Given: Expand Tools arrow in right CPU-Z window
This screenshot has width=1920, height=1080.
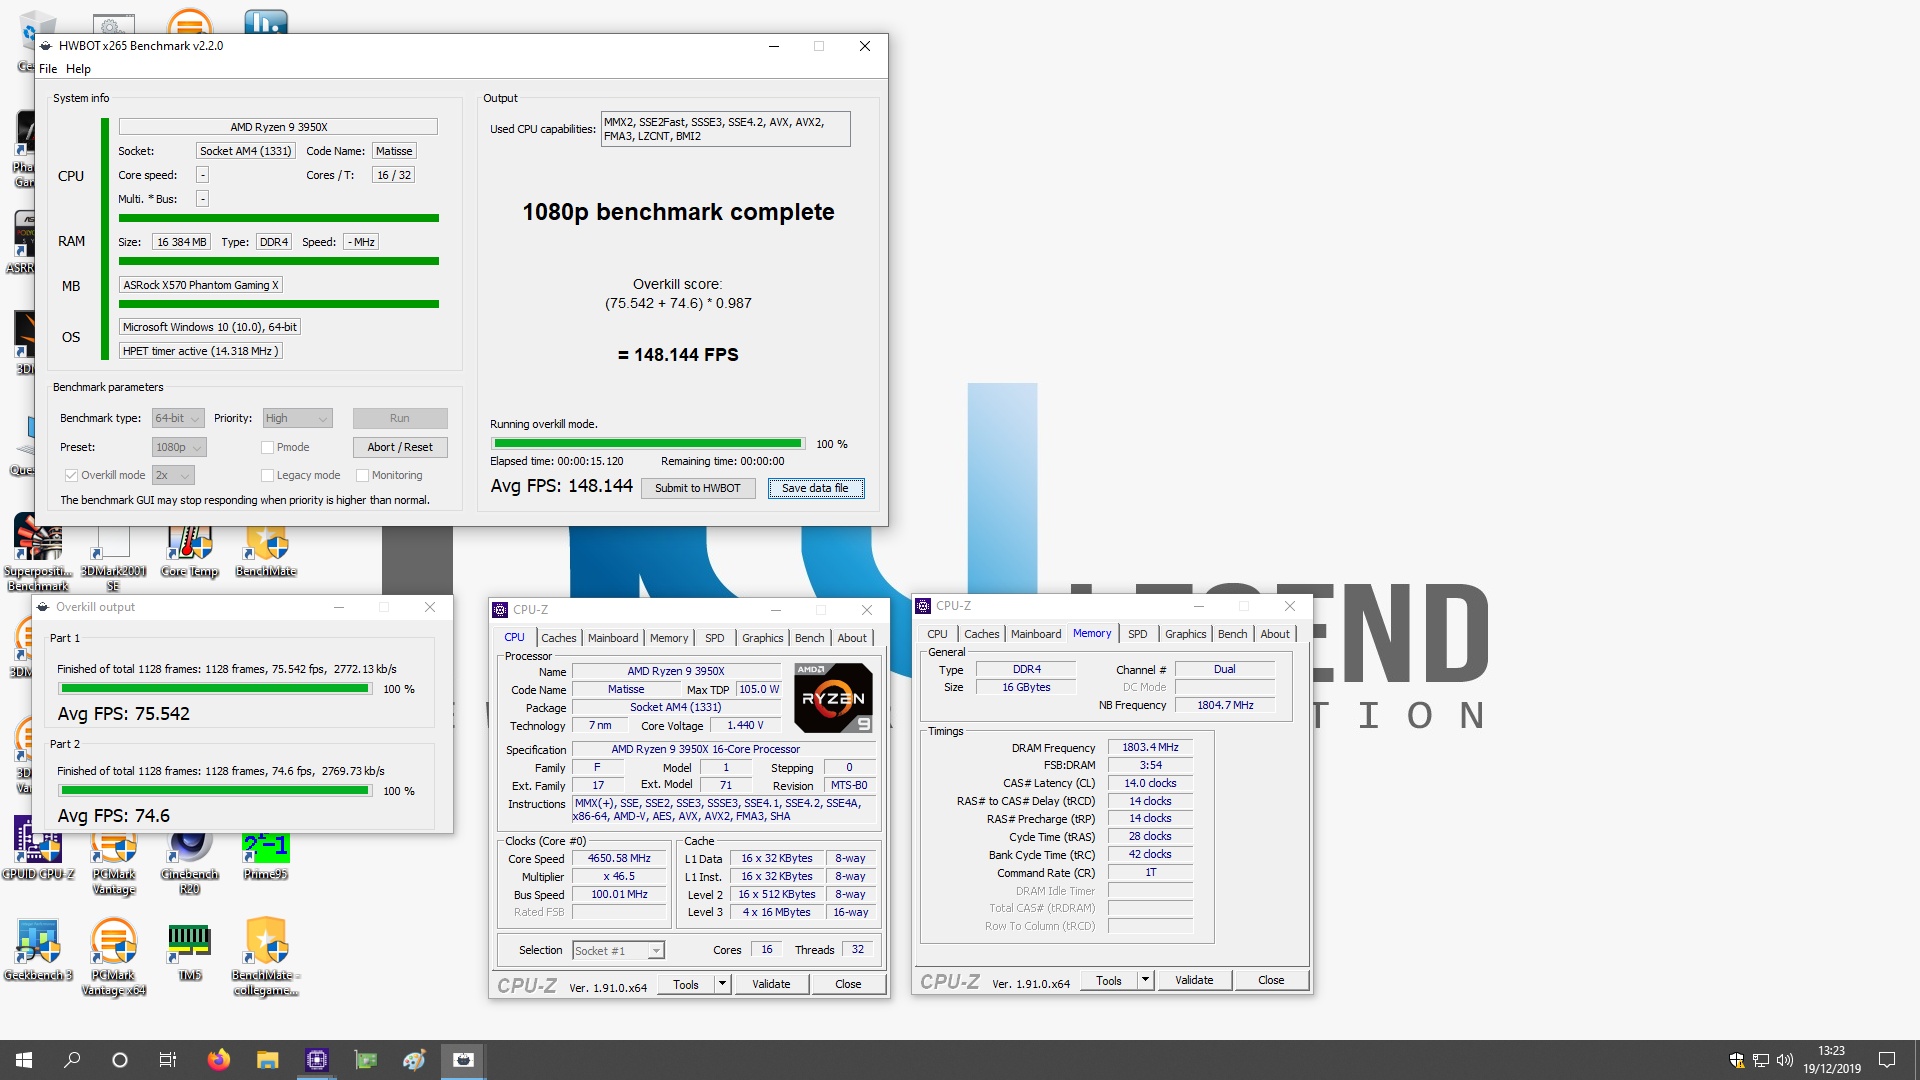Looking at the screenshot, I should [1145, 980].
